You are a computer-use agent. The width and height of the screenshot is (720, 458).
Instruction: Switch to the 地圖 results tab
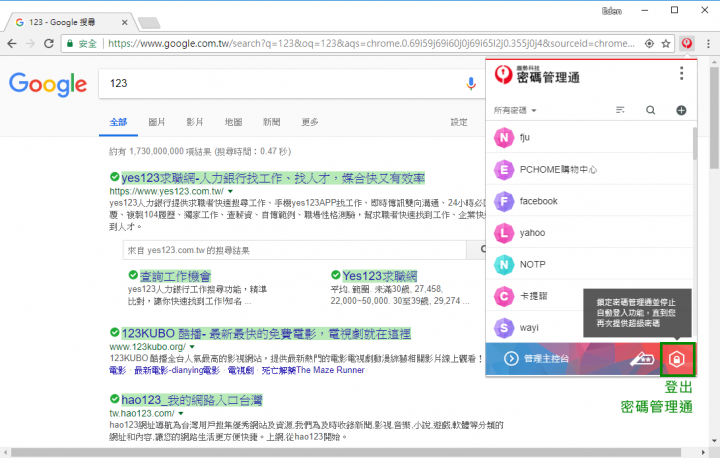pyautogui.click(x=233, y=122)
